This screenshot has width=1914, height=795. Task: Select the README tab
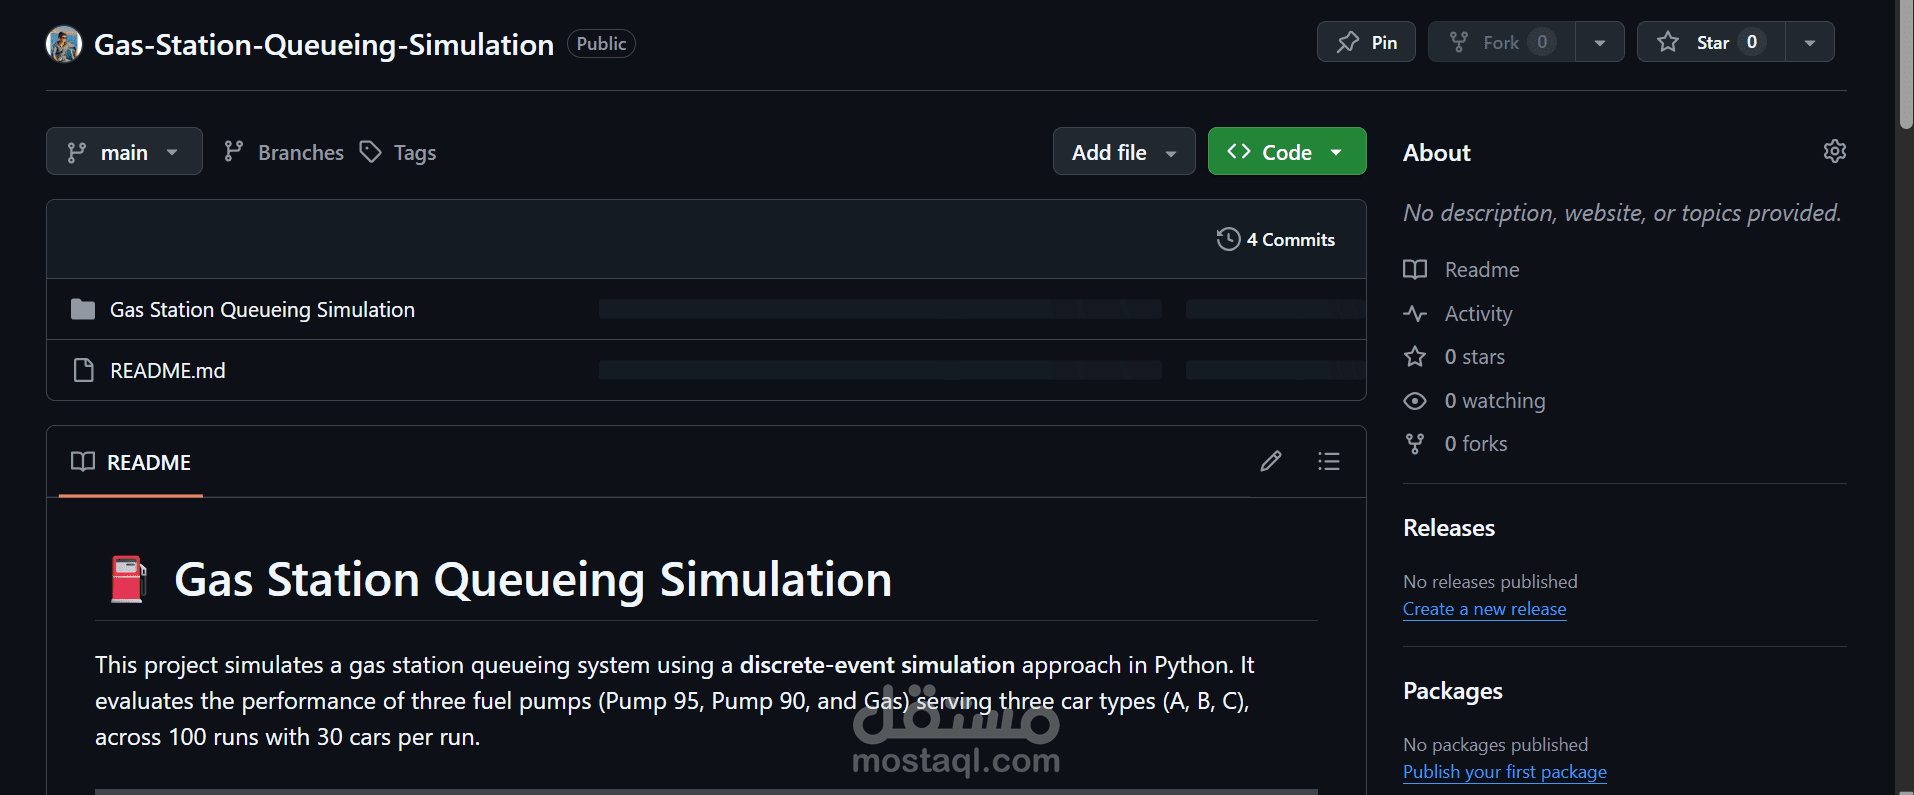(x=131, y=462)
